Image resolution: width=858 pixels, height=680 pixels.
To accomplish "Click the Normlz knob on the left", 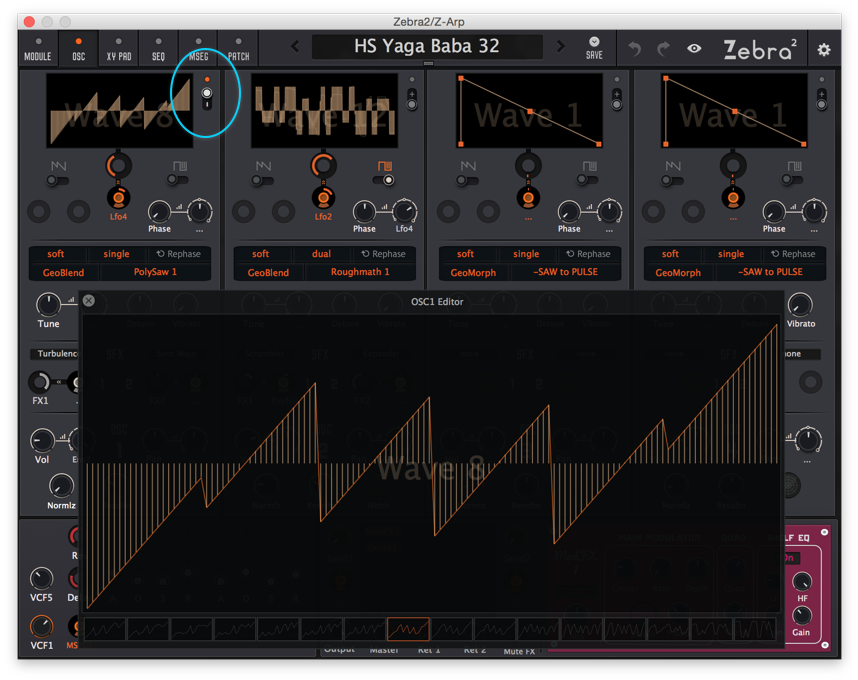I will pyautogui.click(x=61, y=486).
